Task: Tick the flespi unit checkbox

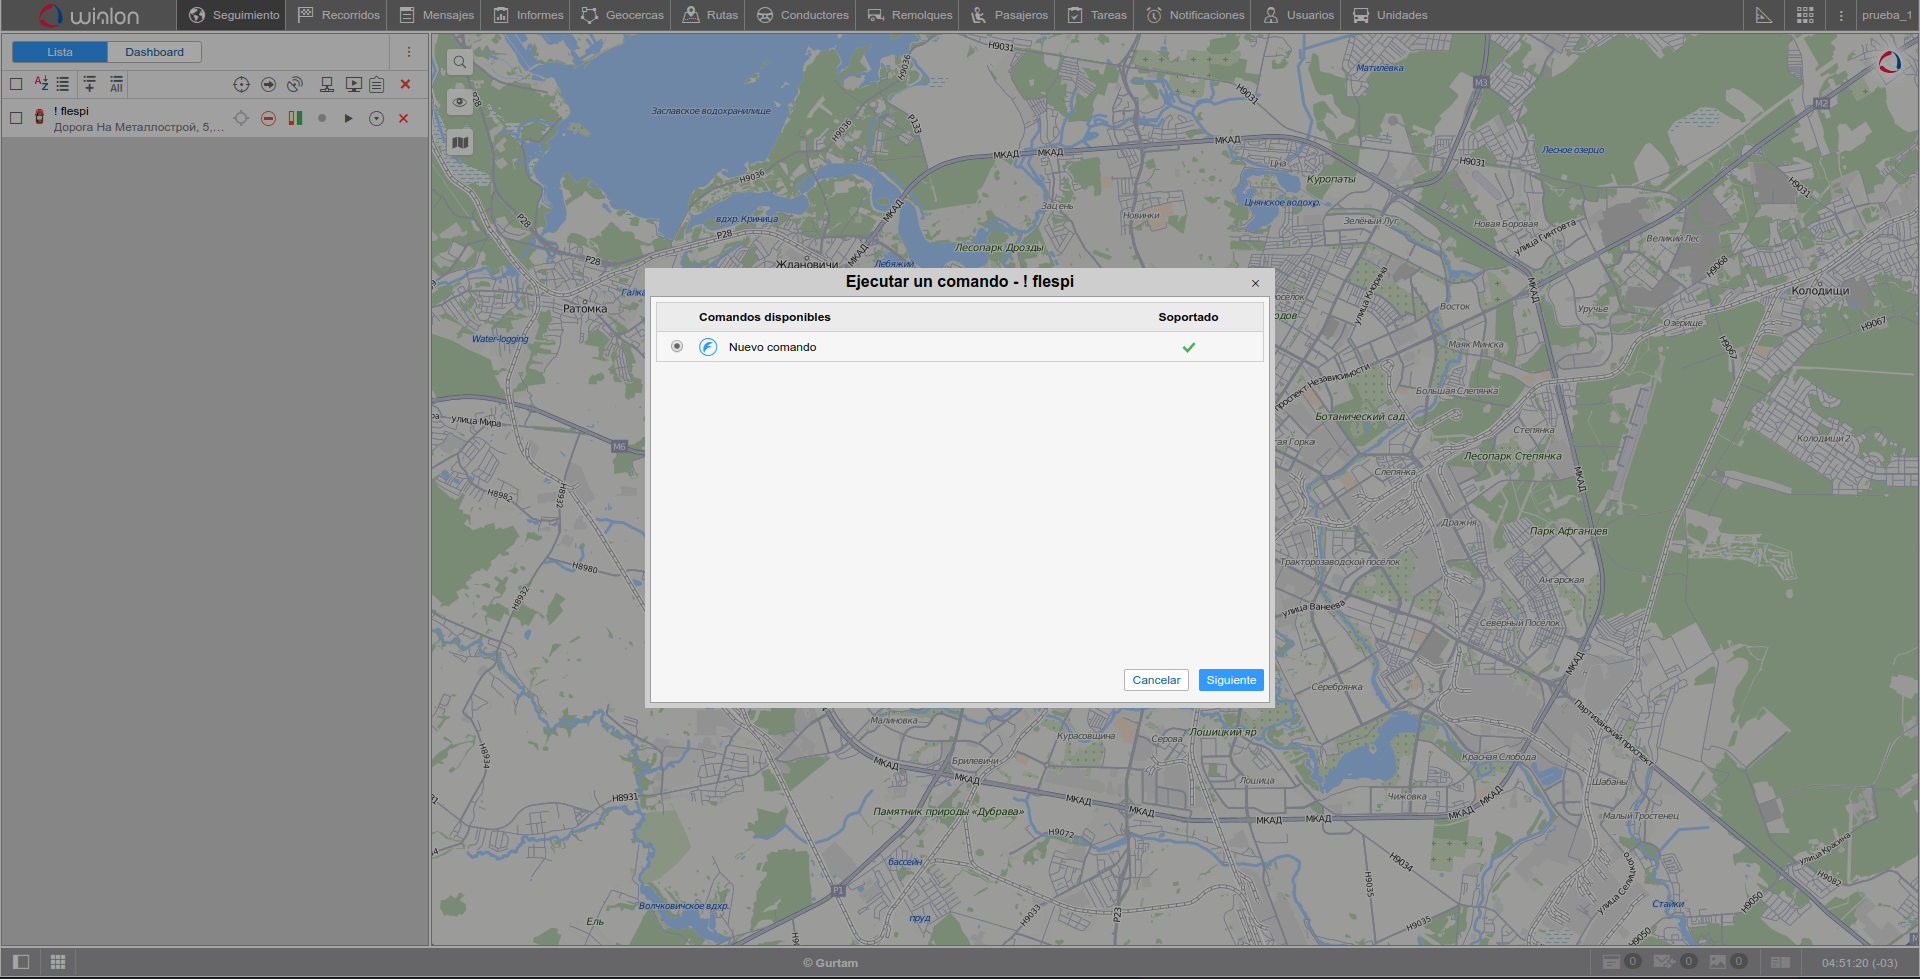Action: coord(16,118)
